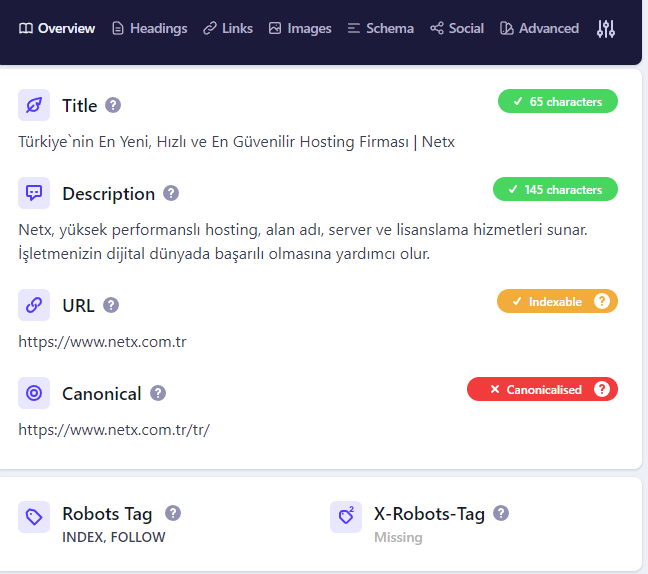The width and height of the screenshot is (648, 574).
Task: Click the Robots Tag label icon
Action: [34, 517]
